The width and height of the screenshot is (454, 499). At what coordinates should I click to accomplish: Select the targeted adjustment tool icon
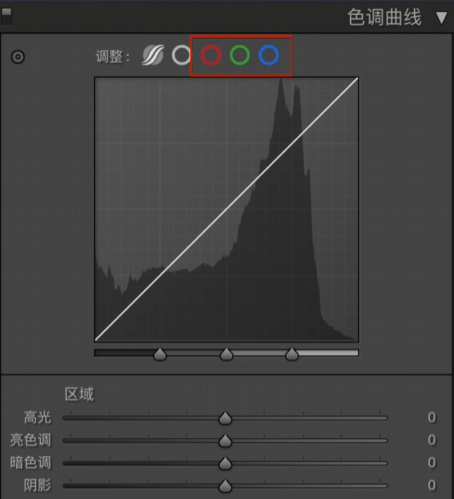(18, 57)
